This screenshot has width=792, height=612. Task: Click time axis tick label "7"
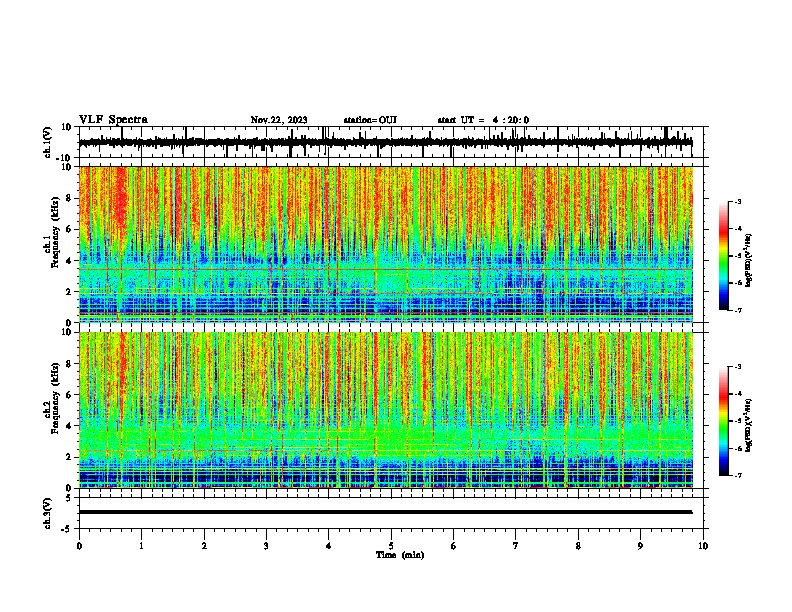click(516, 546)
